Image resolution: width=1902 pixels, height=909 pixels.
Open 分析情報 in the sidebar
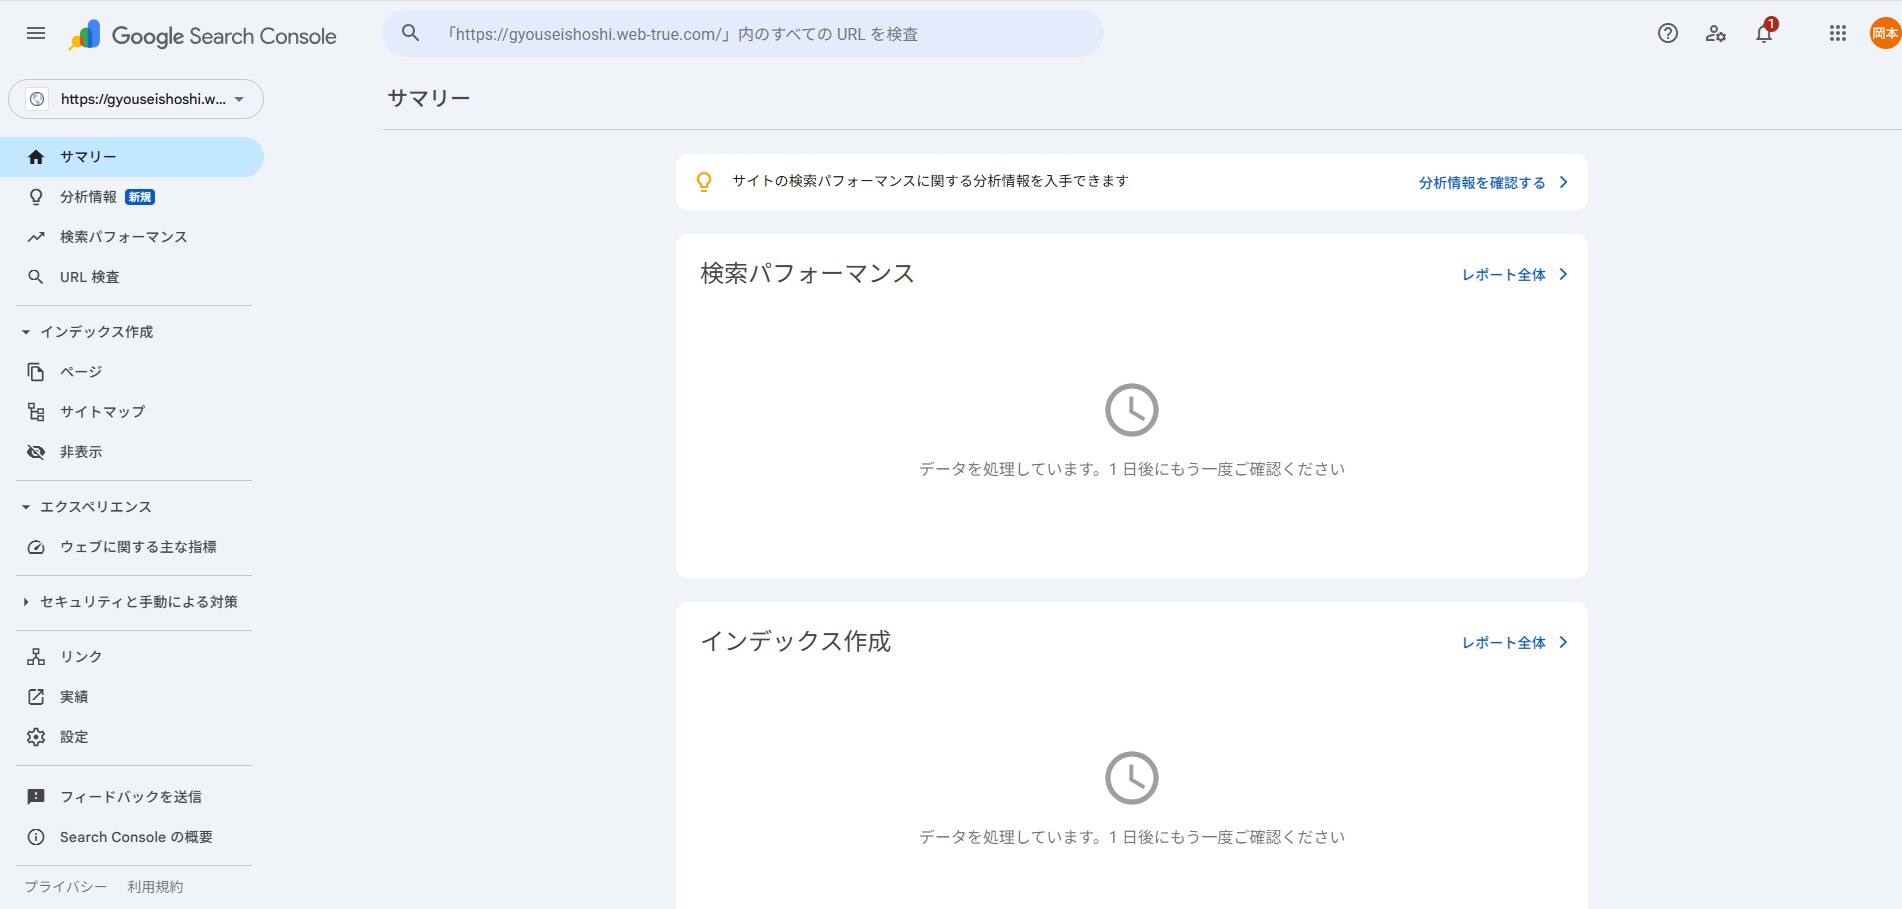click(132, 197)
